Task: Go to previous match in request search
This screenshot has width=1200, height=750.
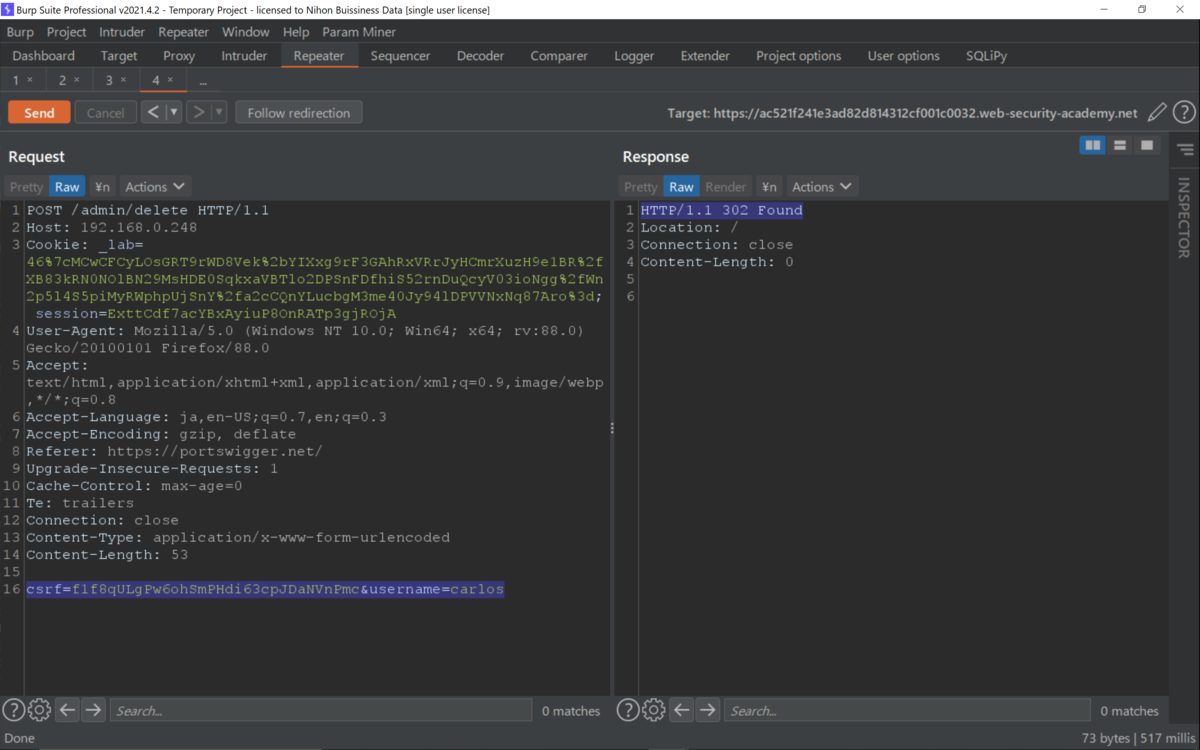Action: (x=67, y=710)
